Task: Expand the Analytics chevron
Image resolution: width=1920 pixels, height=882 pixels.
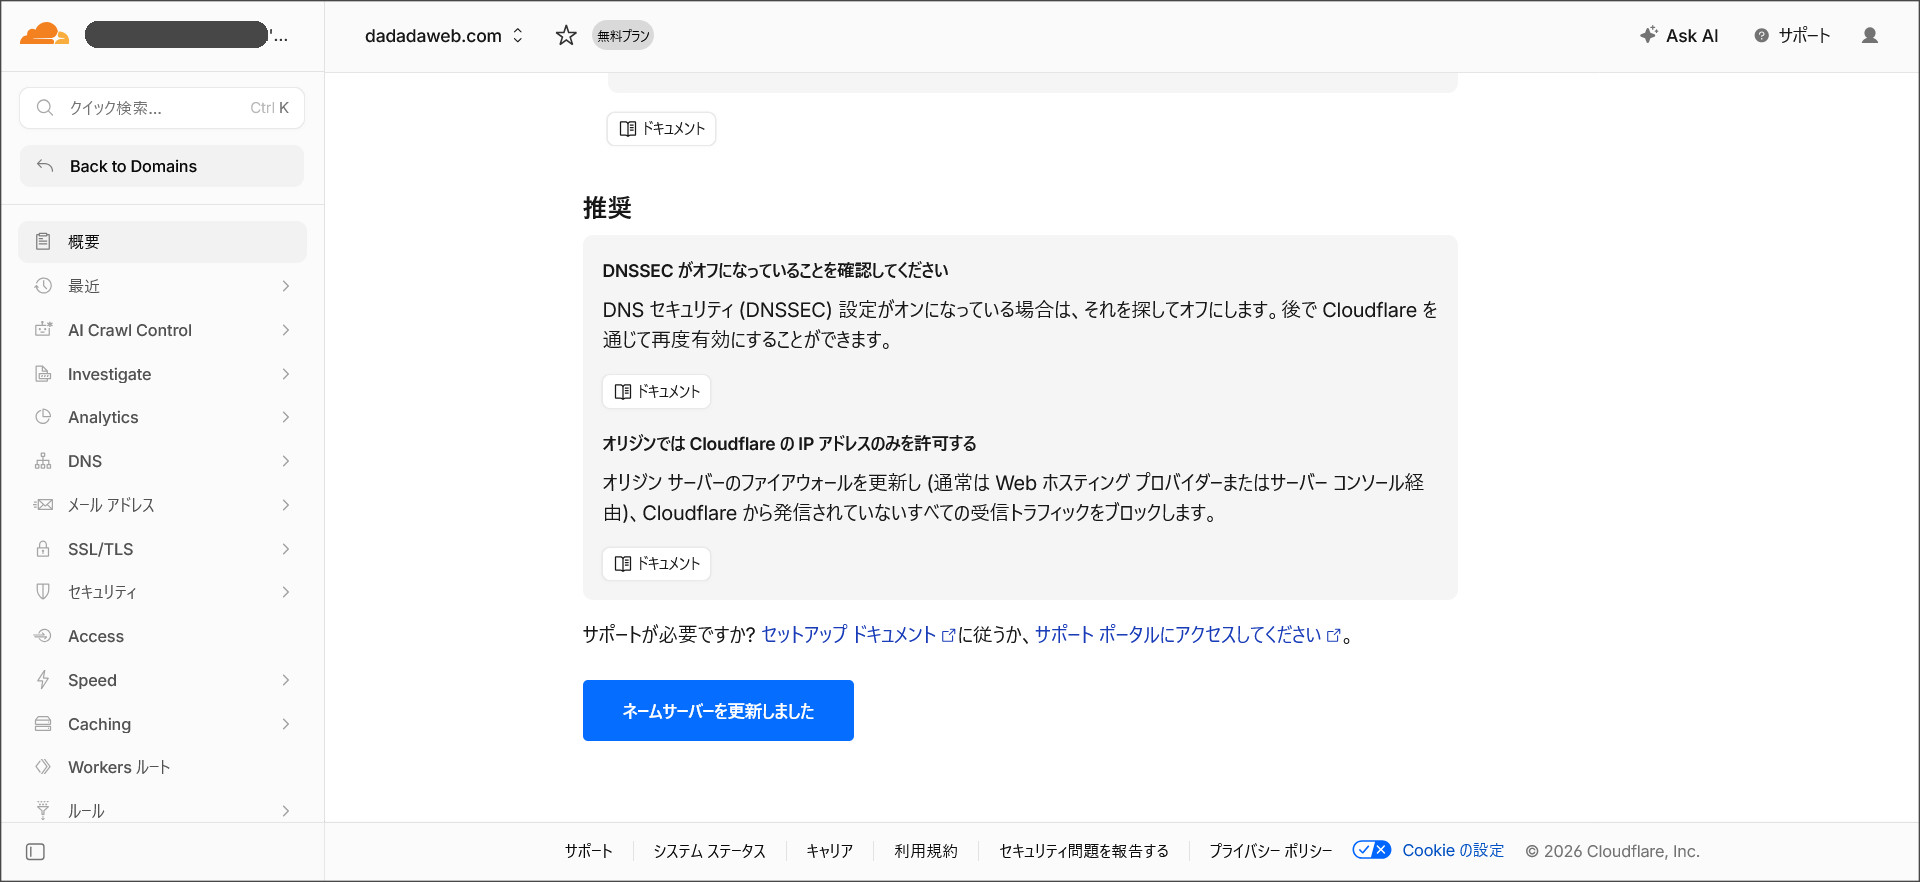Action: click(286, 417)
